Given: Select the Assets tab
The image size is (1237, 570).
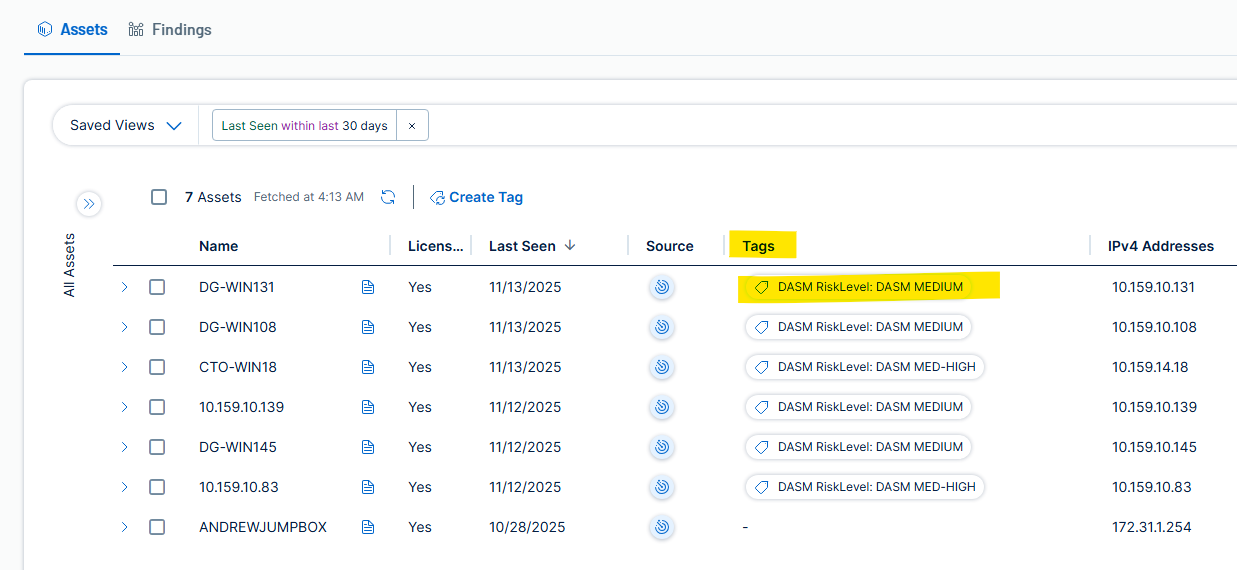Looking at the screenshot, I should pyautogui.click(x=72, y=30).
